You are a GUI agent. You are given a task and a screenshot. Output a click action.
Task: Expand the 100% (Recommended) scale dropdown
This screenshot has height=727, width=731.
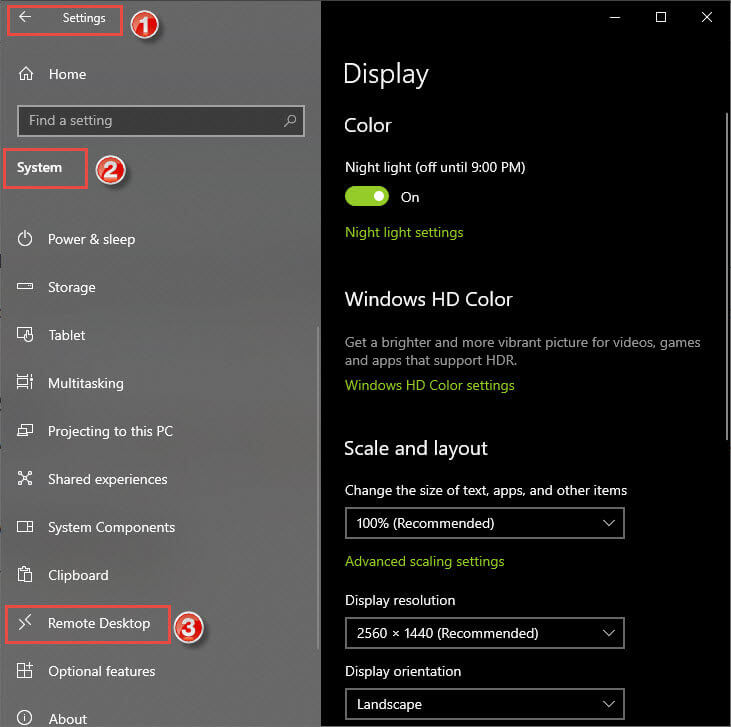(x=484, y=523)
